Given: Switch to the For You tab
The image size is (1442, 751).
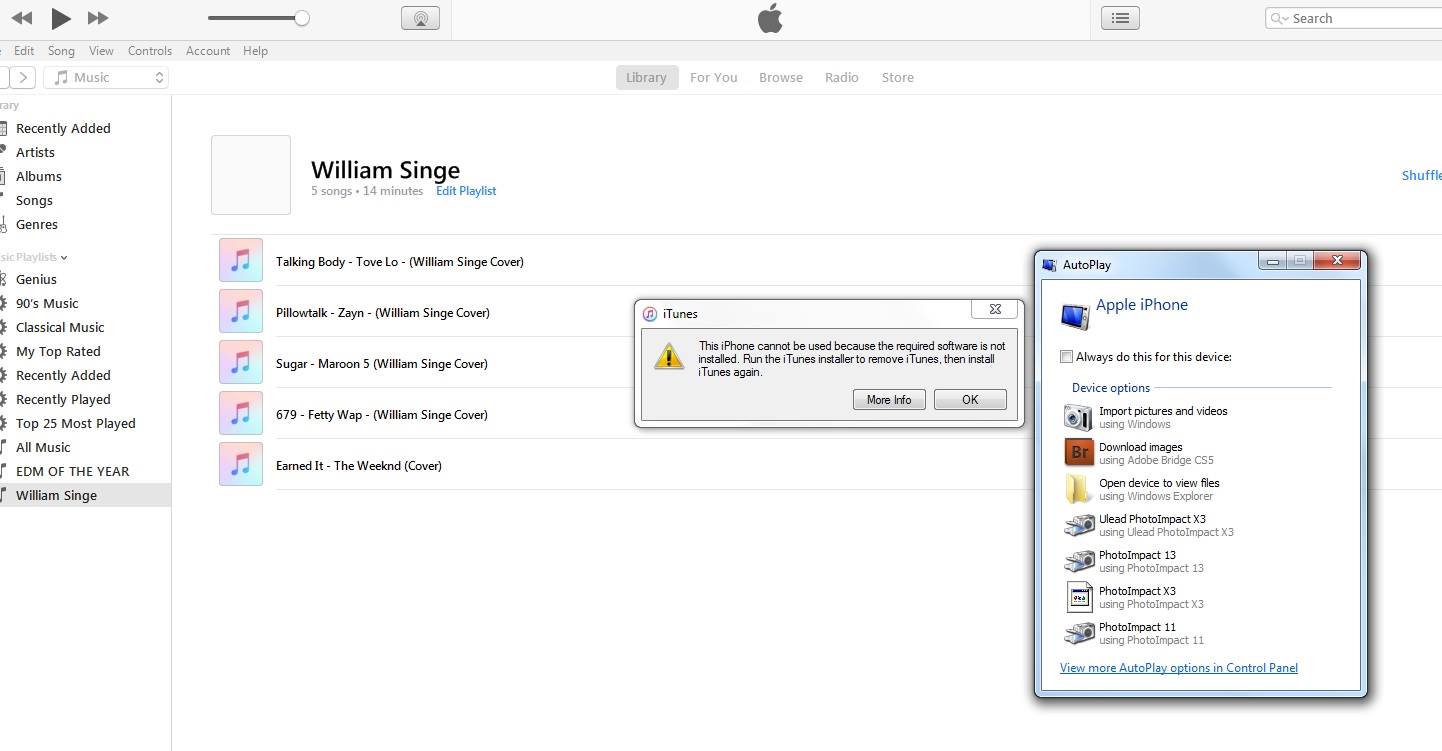Looking at the screenshot, I should click(x=714, y=77).
